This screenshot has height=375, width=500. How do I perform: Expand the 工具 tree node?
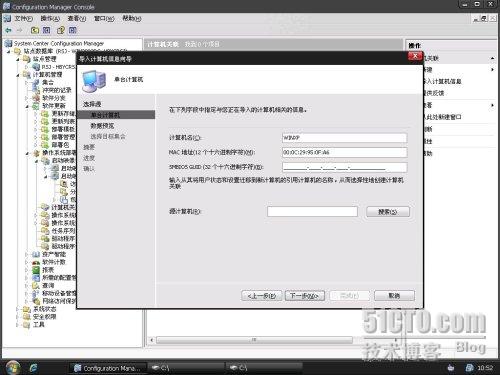pyautogui.click(x=18, y=325)
